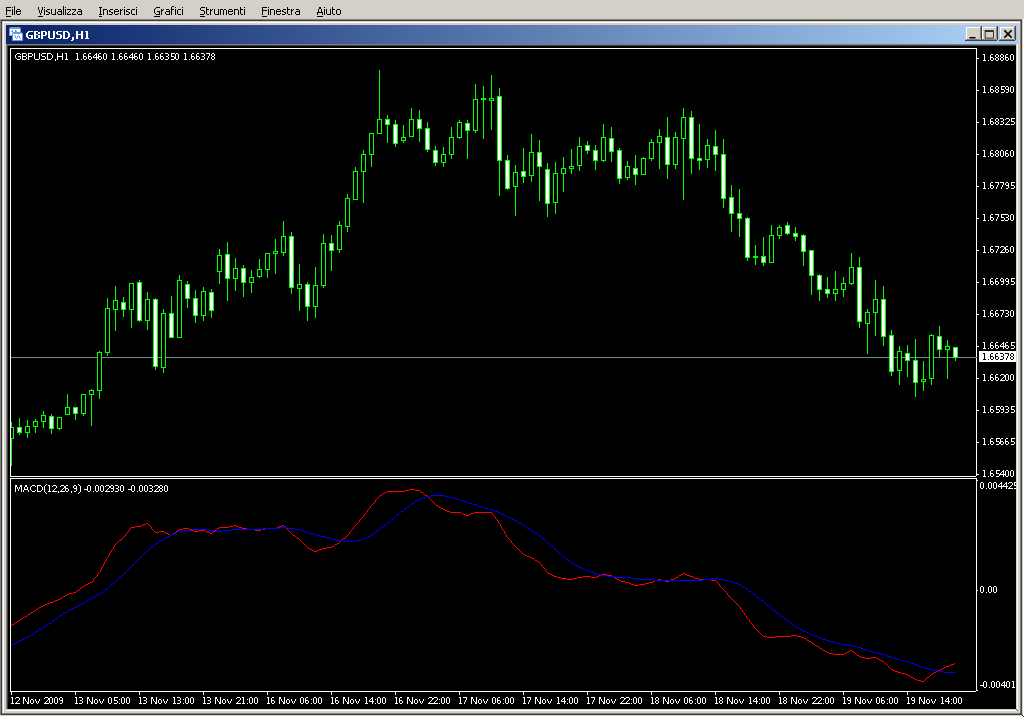Open the Aiuto menu

pos(328,11)
